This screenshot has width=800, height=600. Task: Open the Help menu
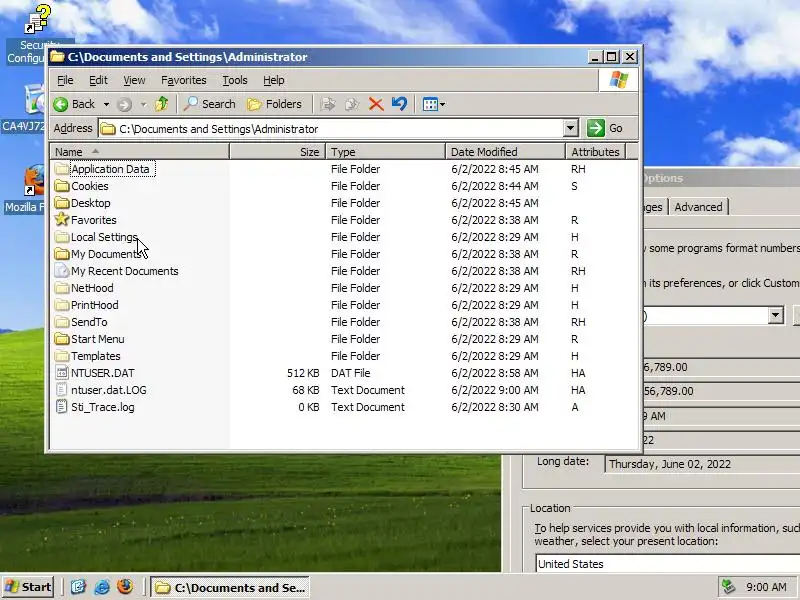click(x=273, y=80)
